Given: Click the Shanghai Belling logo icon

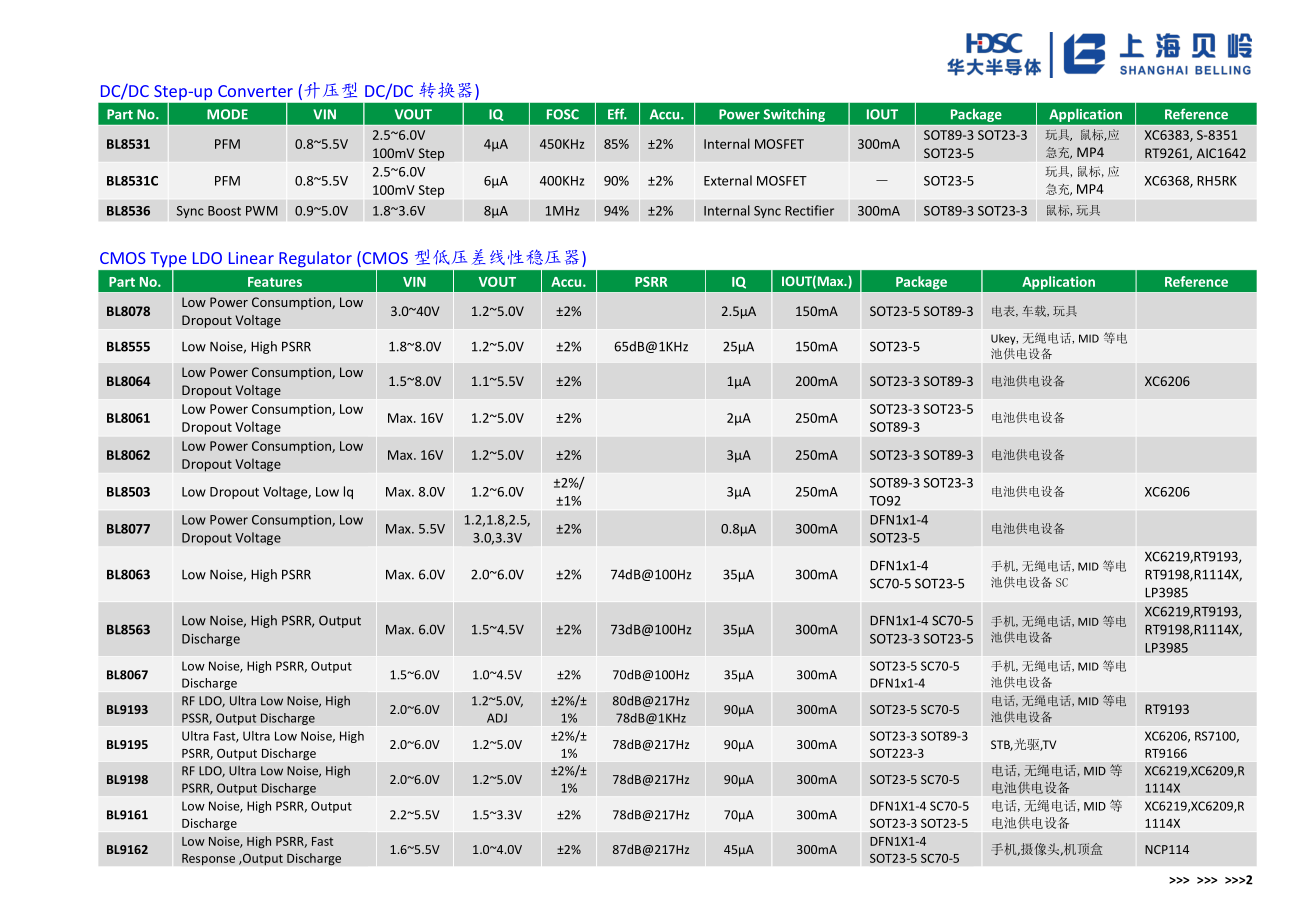Looking at the screenshot, I should tap(1084, 54).
